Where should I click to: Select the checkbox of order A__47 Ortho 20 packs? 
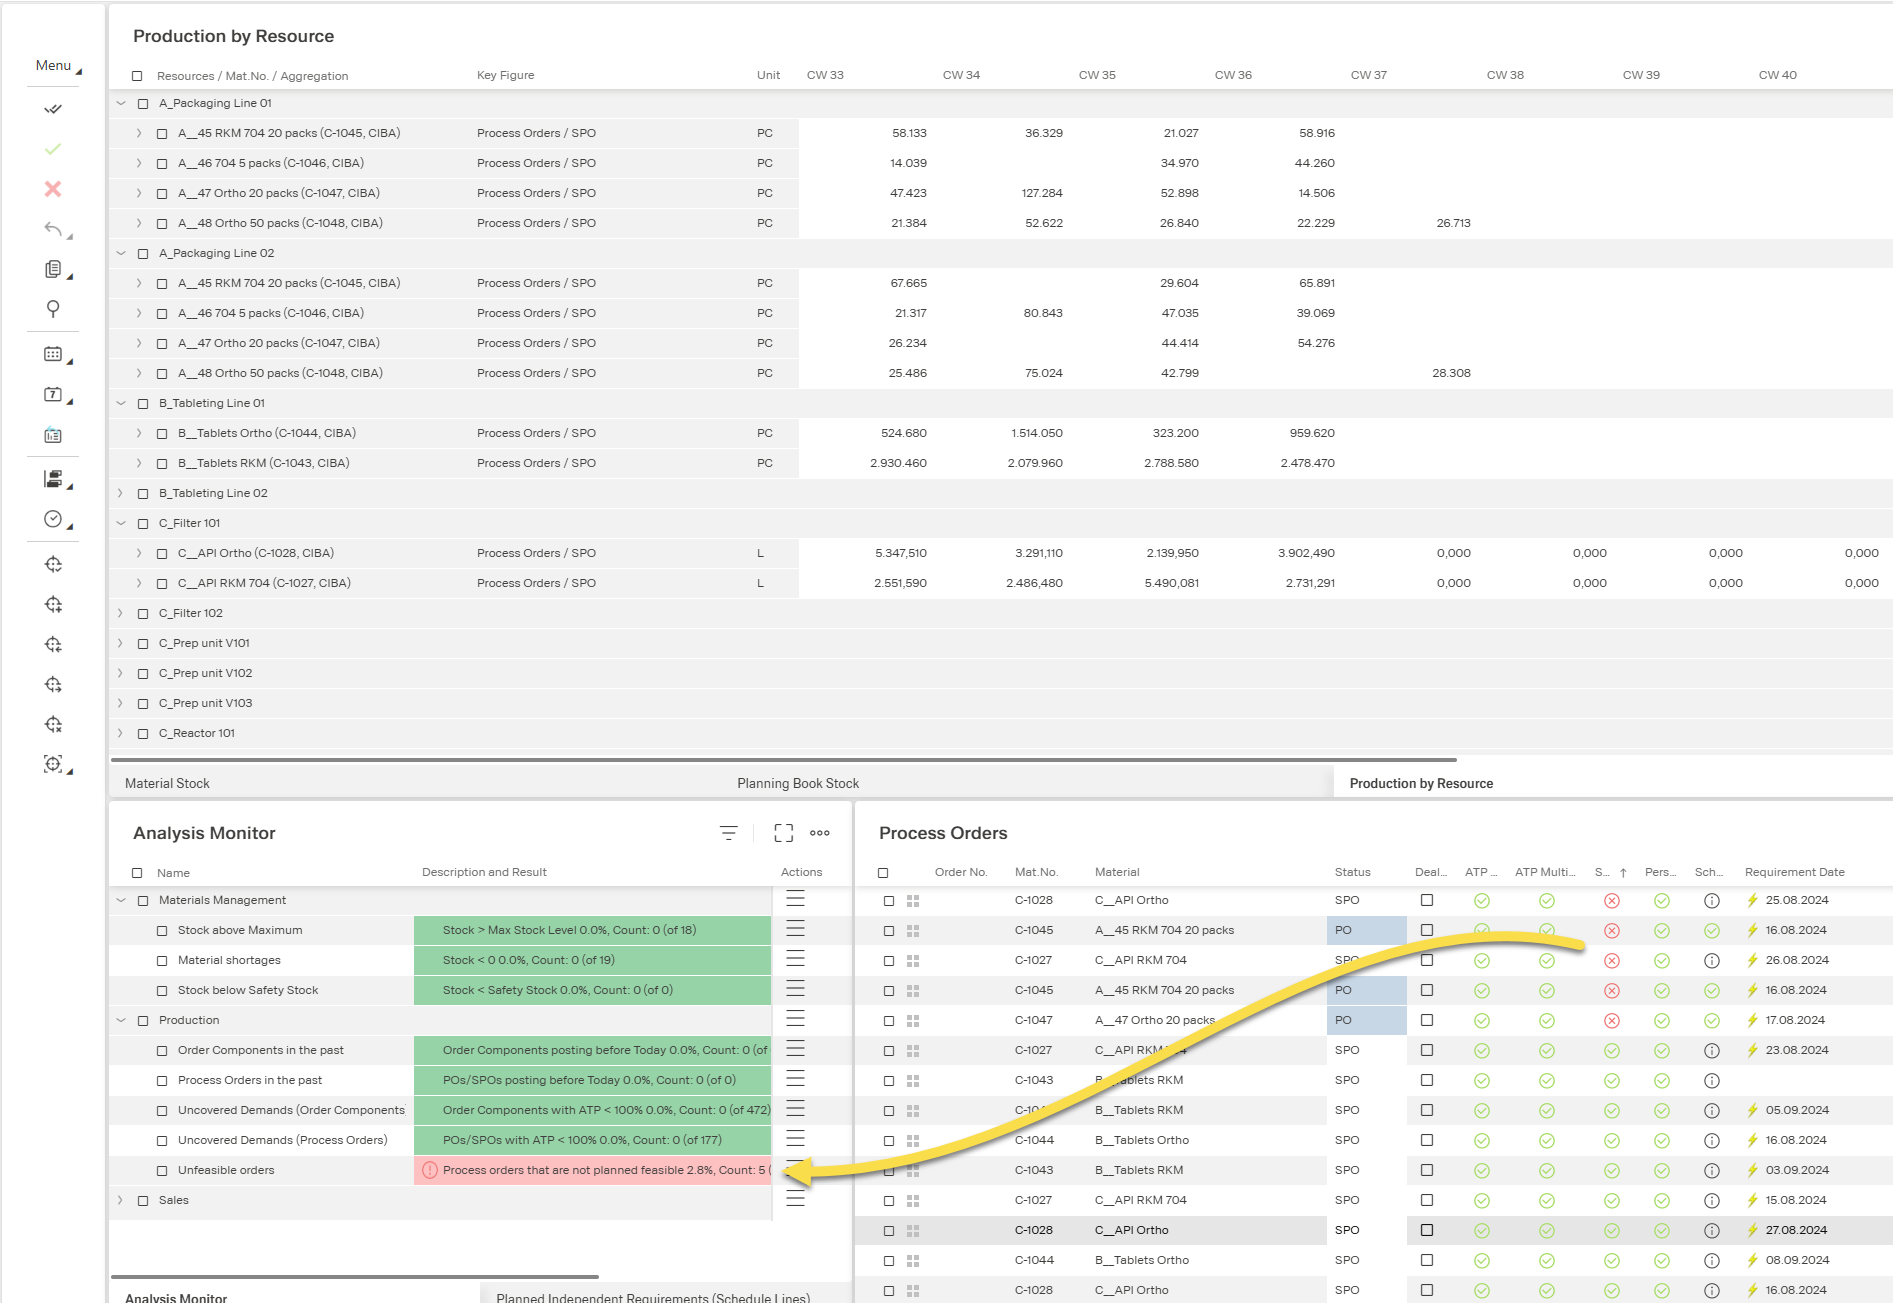coord(889,1021)
